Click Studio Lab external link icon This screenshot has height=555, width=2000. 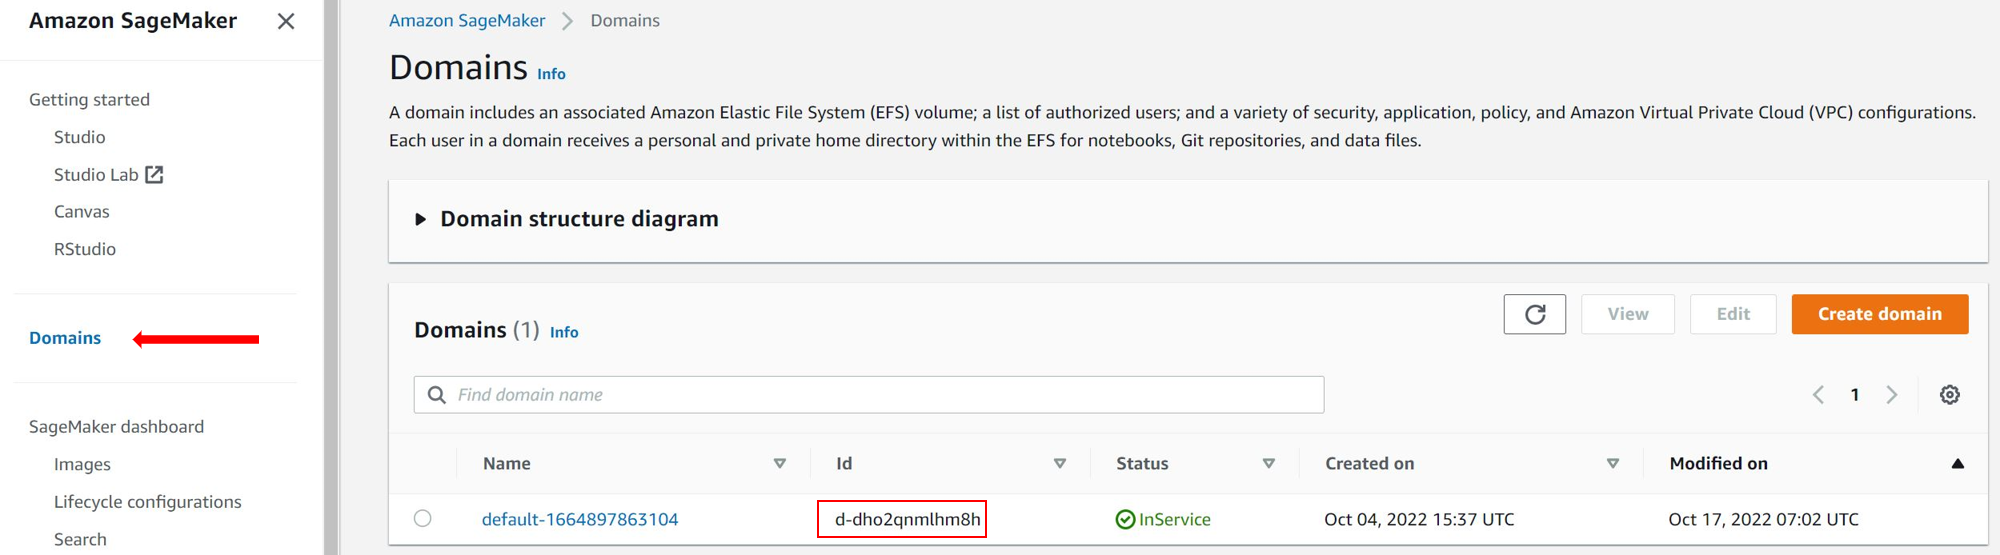[154, 175]
